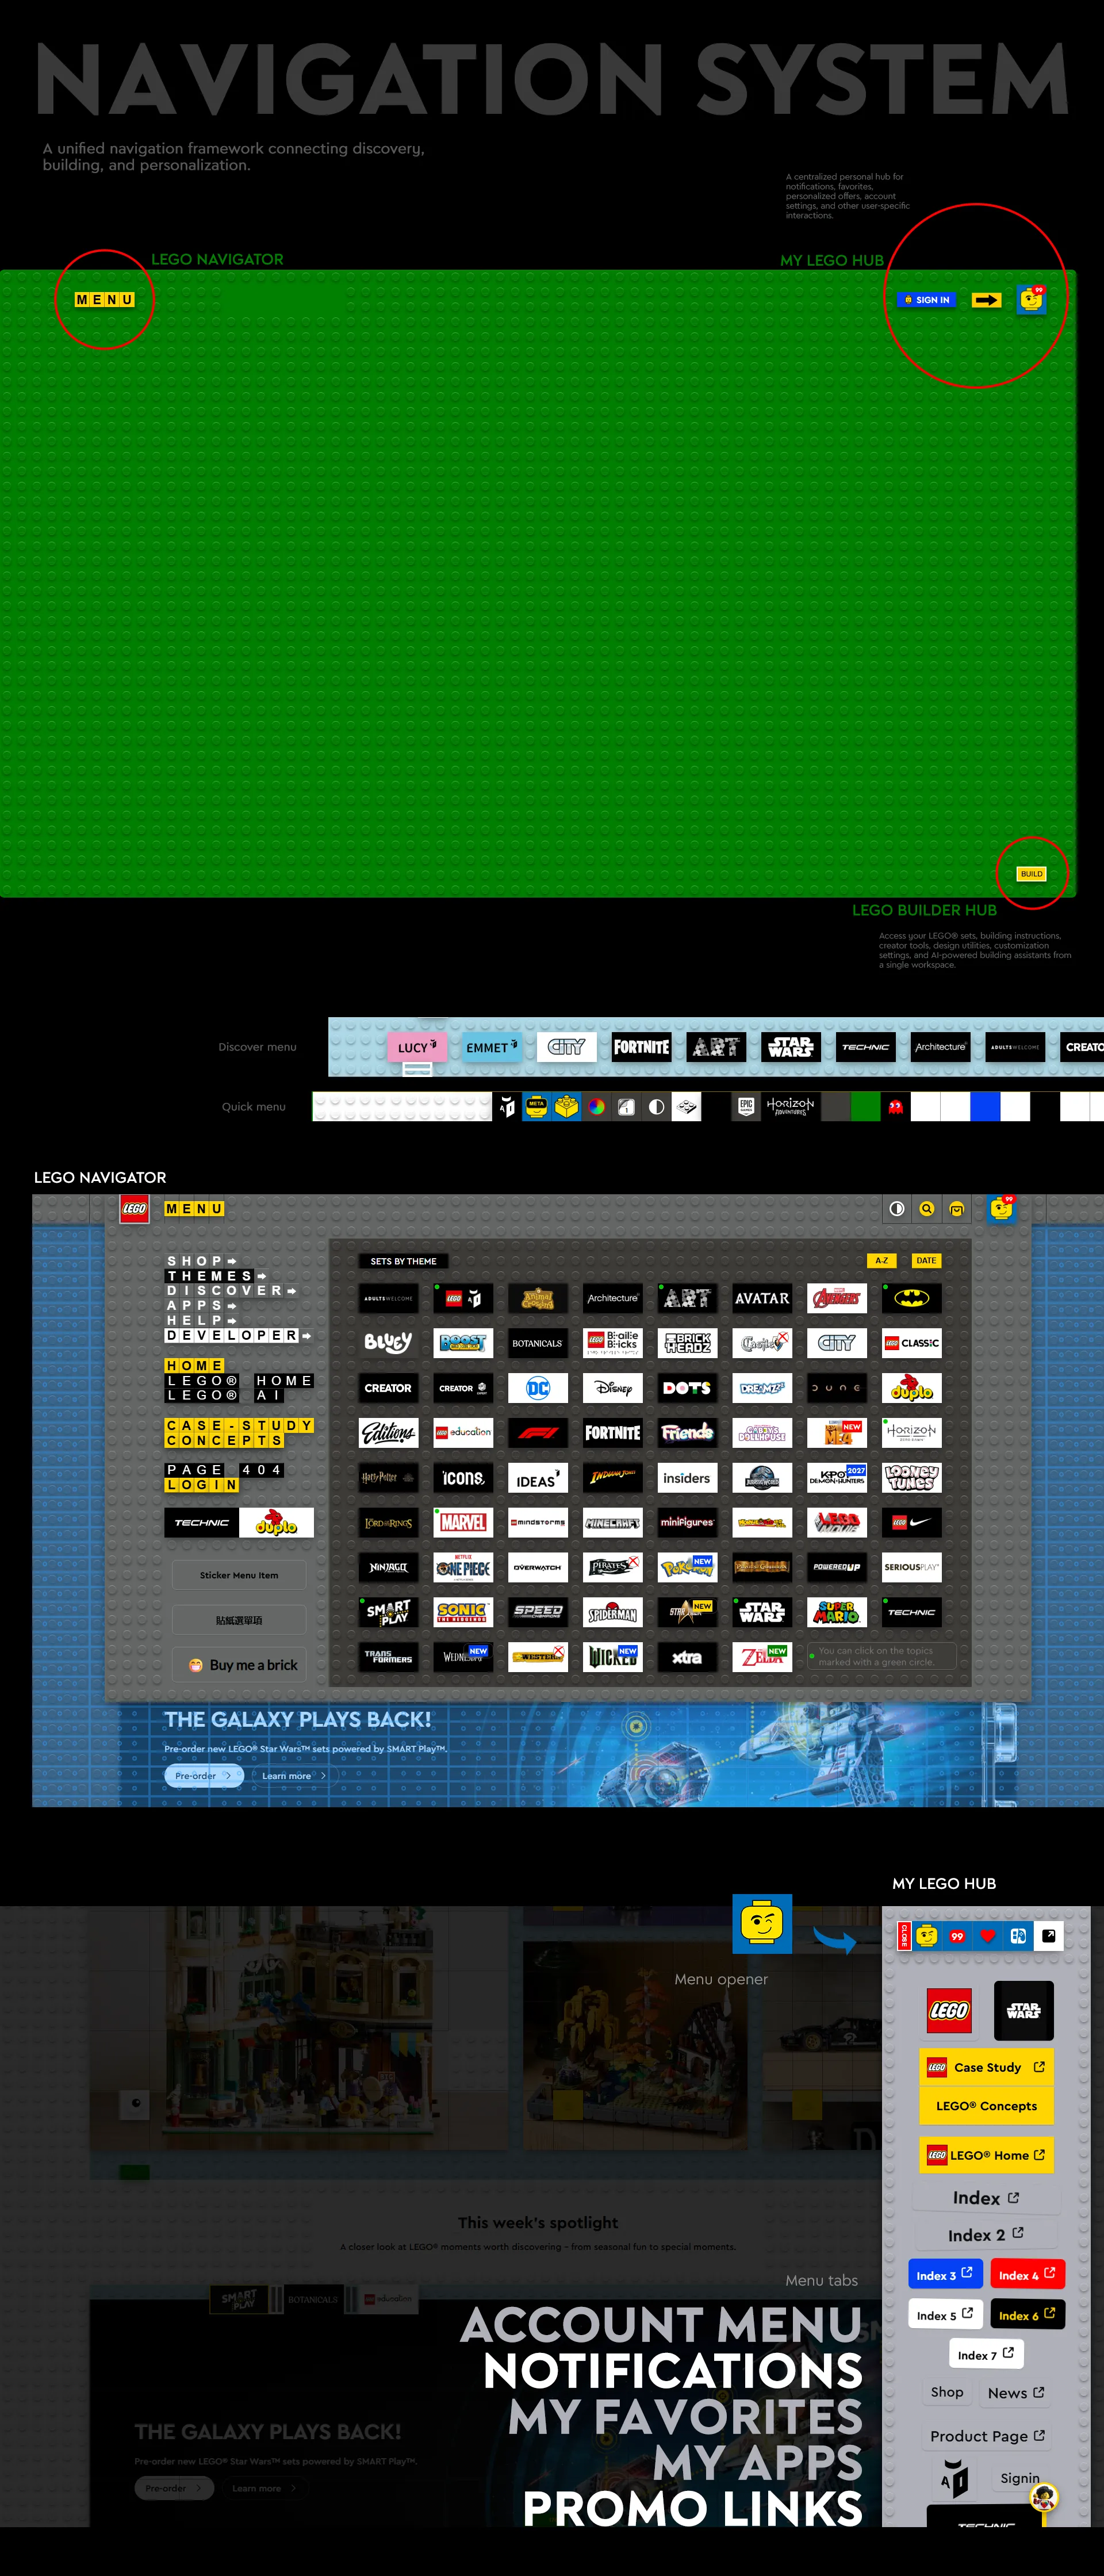The width and height of the screenshot is (1104, 2576).
Task: Click the duplo tile in Navigator sidebar
Action: click(x=276, y=1523)
